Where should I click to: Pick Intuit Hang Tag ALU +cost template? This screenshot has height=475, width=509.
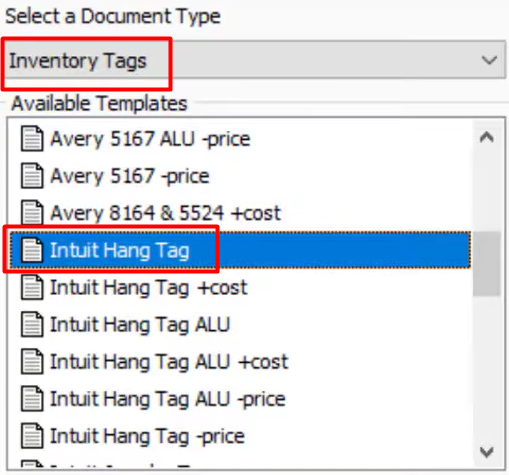tap(169, 362)
